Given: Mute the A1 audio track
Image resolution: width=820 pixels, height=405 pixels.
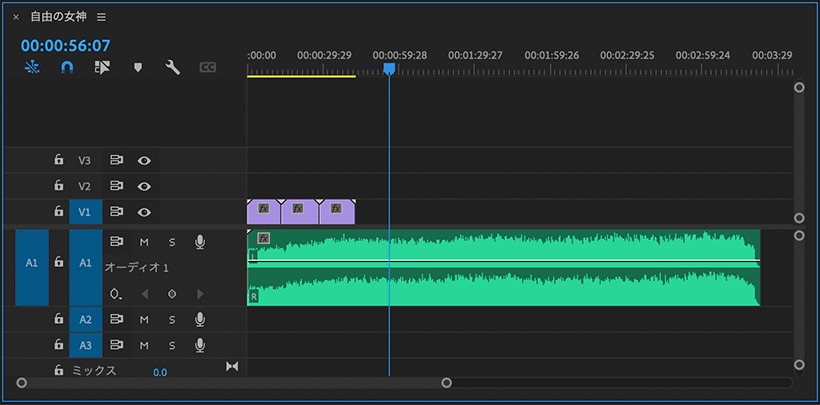Looking at the screenshot, I should pyautogui.click(x=144, y=242).
